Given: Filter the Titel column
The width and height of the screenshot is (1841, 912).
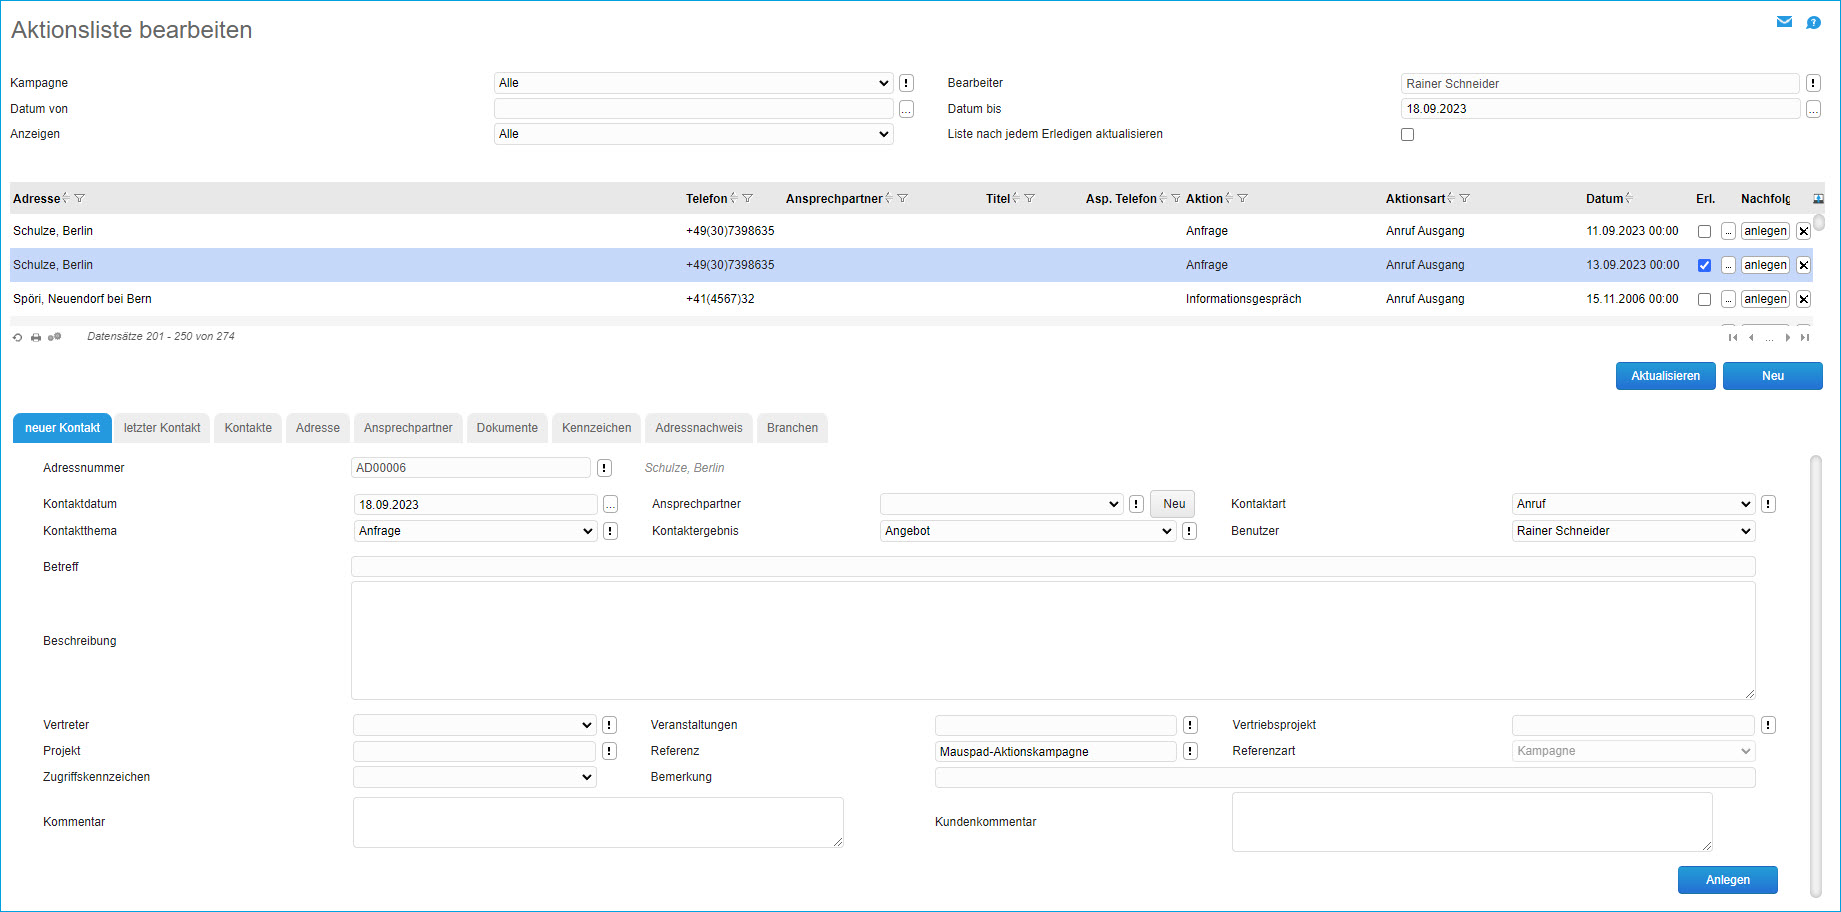Looking at the screenshot, I should [x=1029, y=198].
